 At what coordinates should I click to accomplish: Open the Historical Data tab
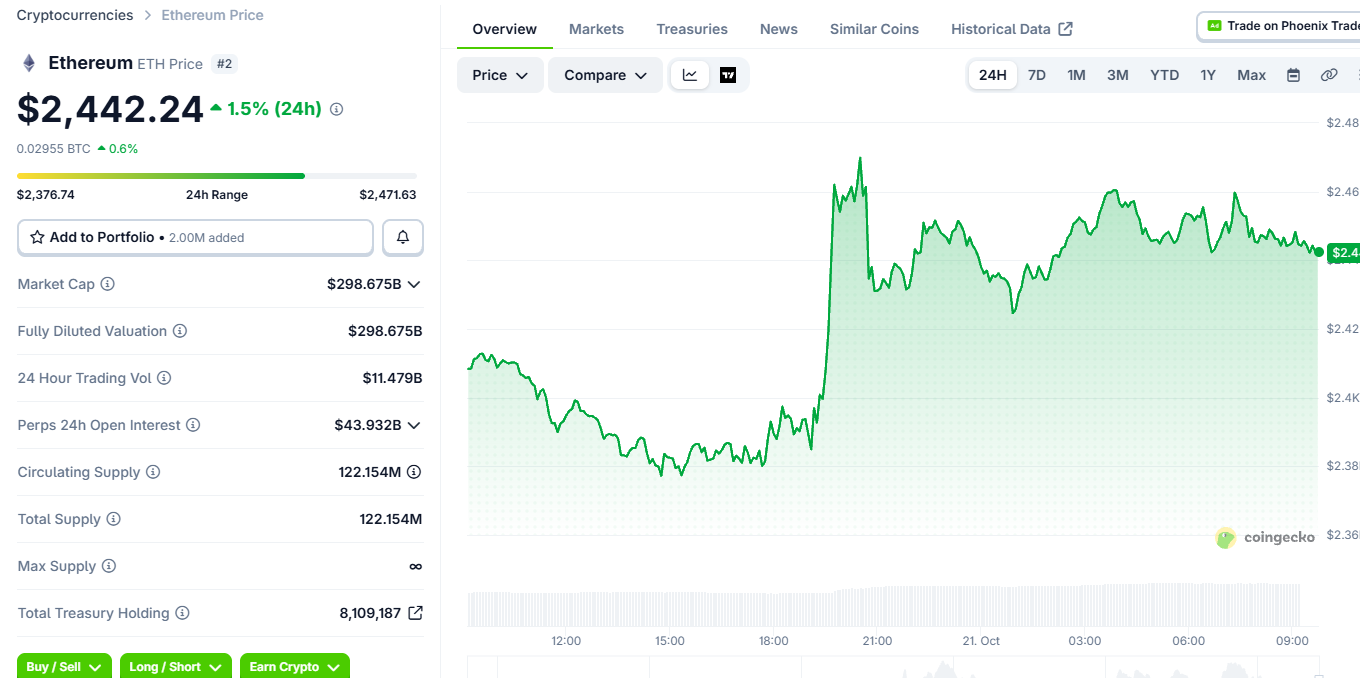pyautogui.click(x=1011, y=29)
